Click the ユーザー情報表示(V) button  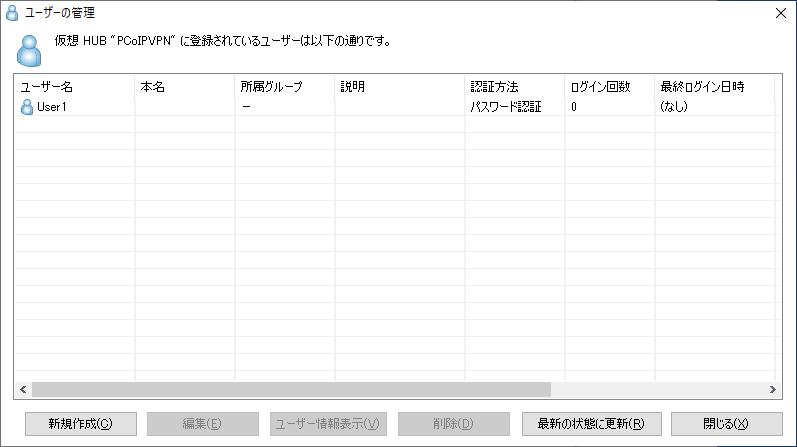coord(328,424)
